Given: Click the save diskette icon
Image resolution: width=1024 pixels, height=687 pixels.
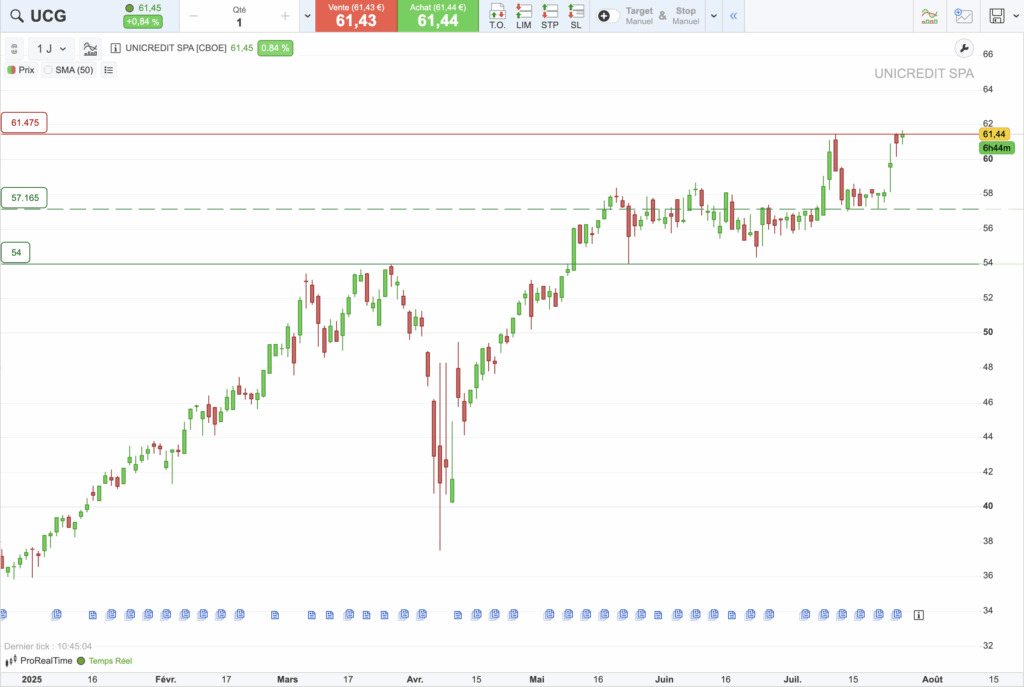Looking at the screenshot, I should tap(997, 16).
